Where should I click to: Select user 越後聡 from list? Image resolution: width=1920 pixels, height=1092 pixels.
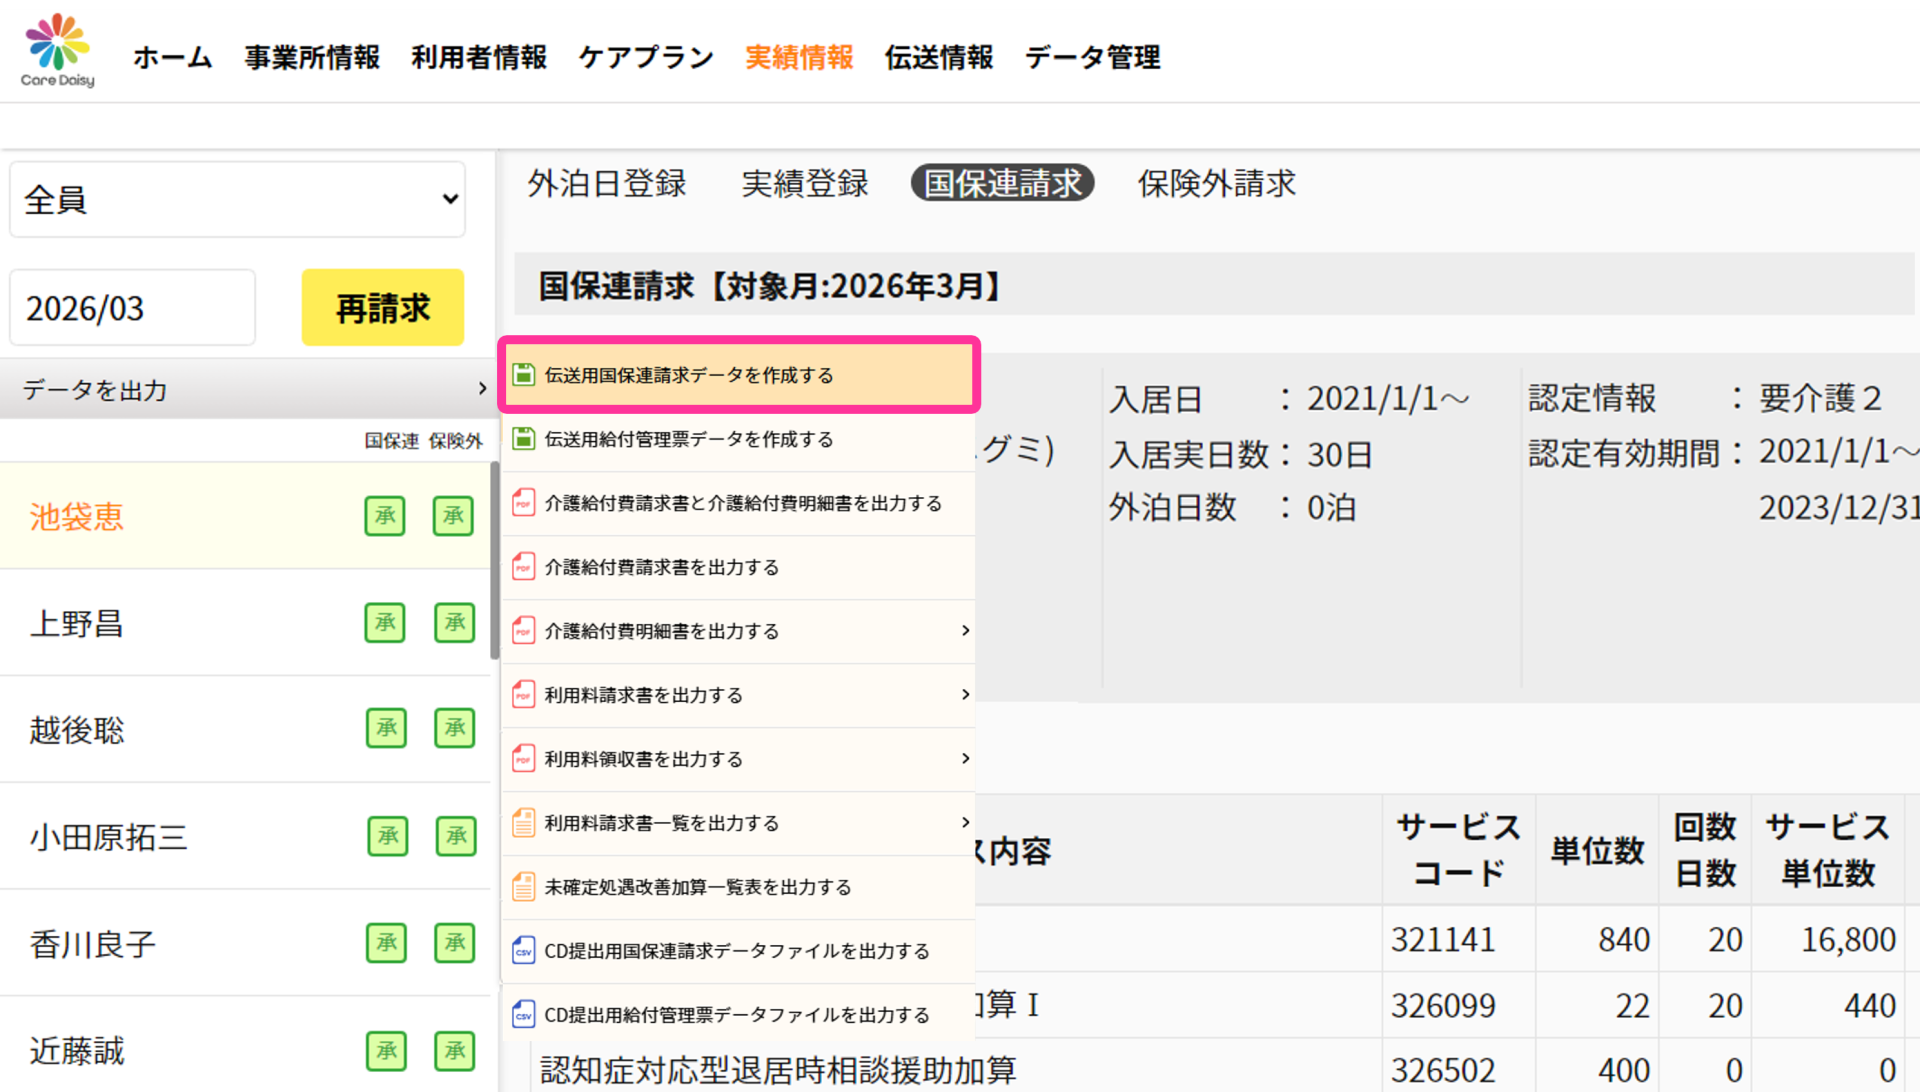78,730
